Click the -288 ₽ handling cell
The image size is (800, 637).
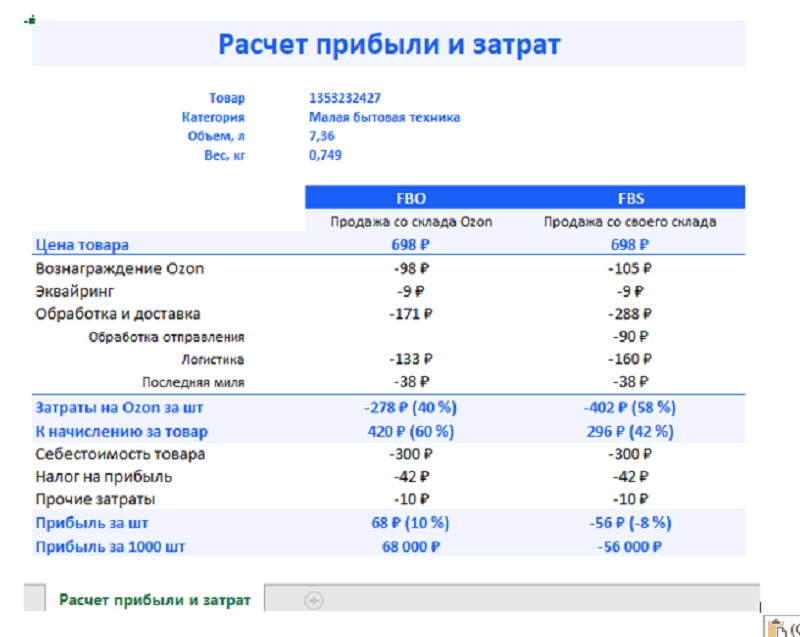pos(630,314)
